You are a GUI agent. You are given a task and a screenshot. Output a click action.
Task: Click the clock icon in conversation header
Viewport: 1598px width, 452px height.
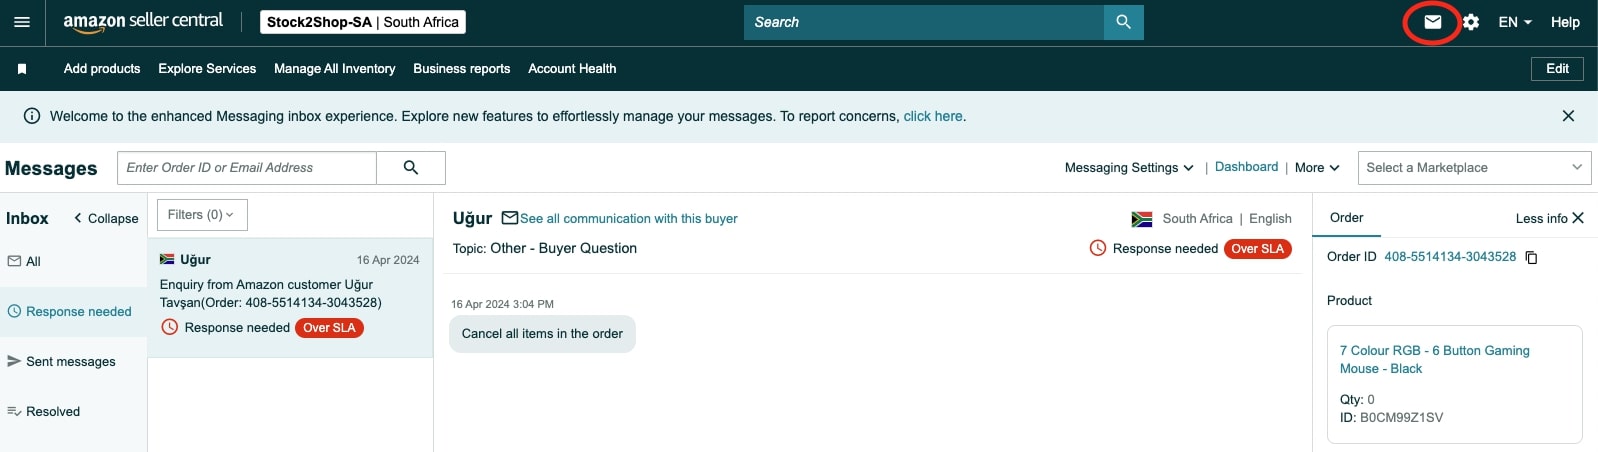1098,248
